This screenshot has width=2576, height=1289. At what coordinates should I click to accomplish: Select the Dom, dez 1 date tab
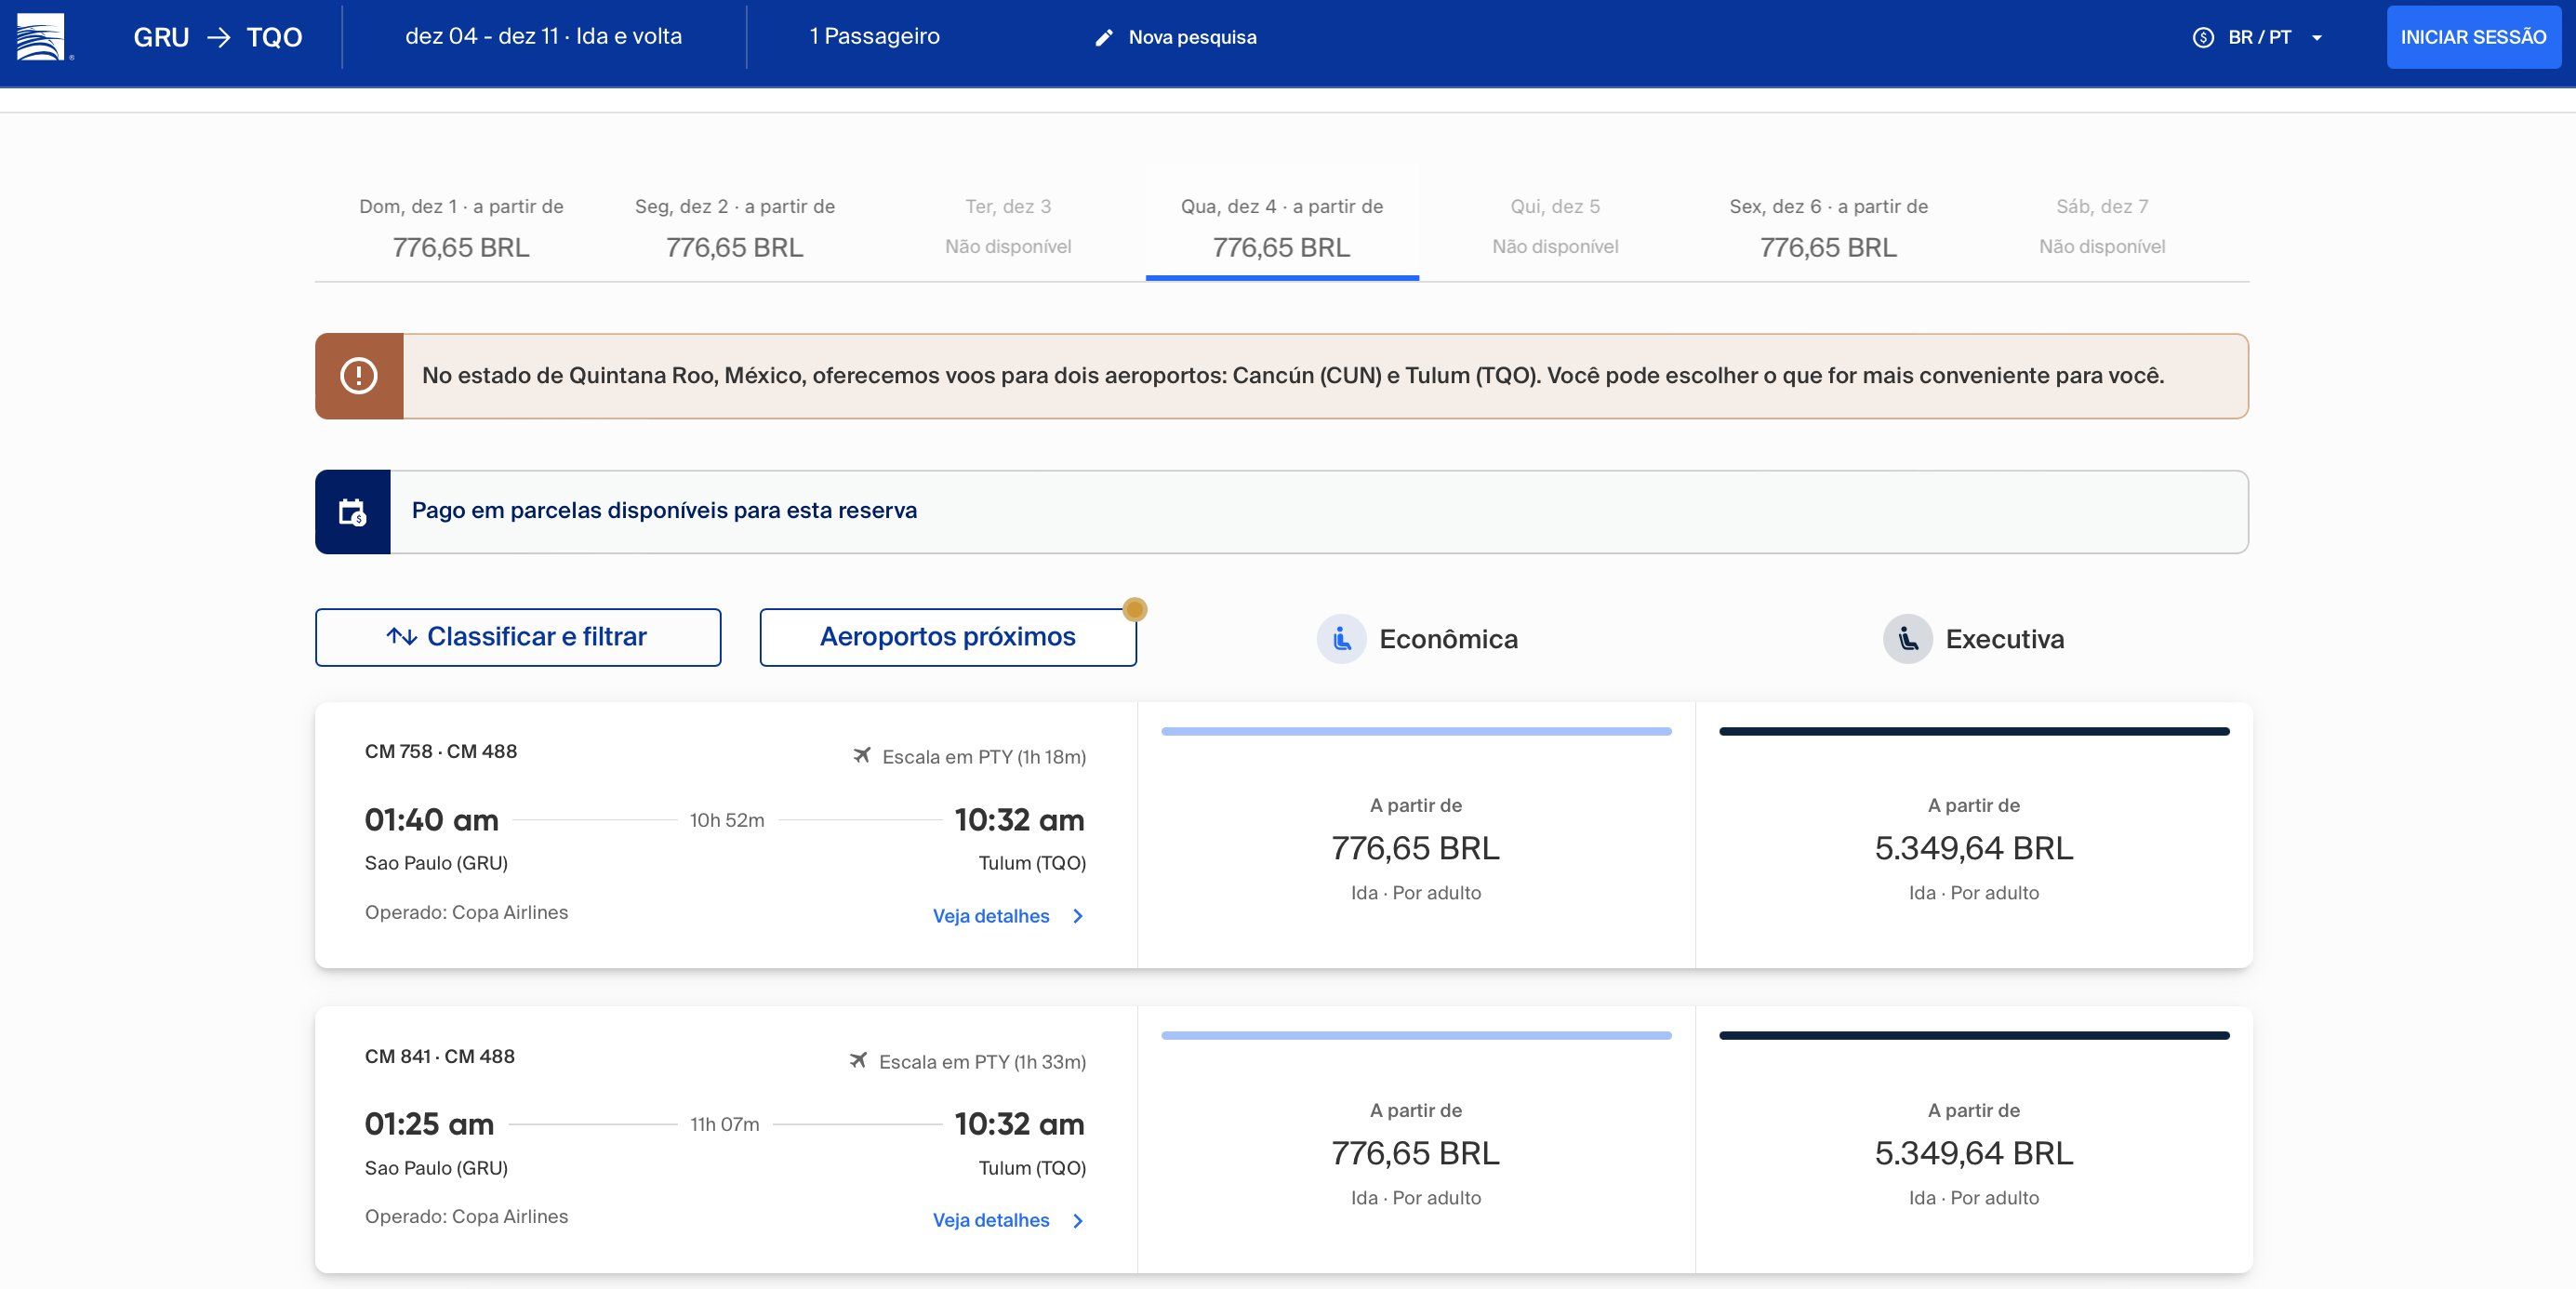(461, 227)
